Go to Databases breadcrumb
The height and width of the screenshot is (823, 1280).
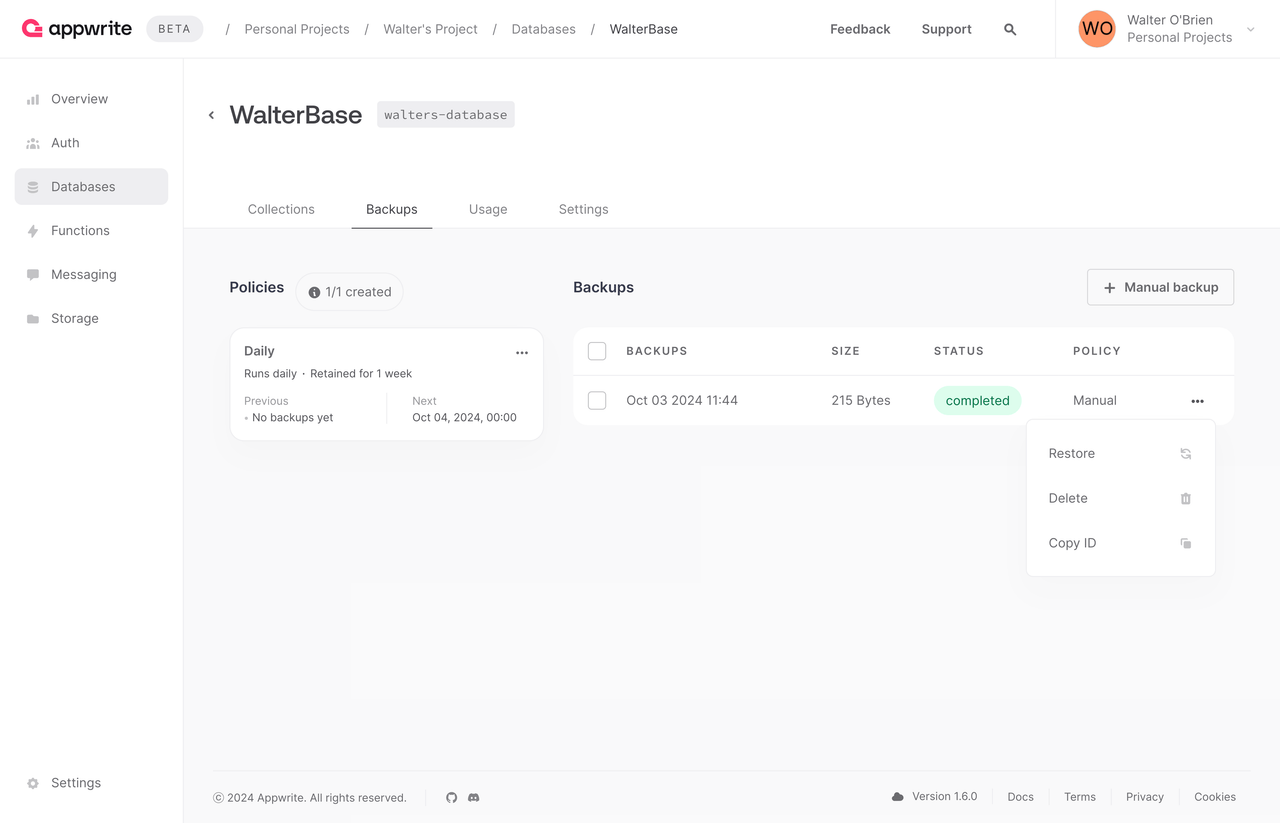(544, 29)
